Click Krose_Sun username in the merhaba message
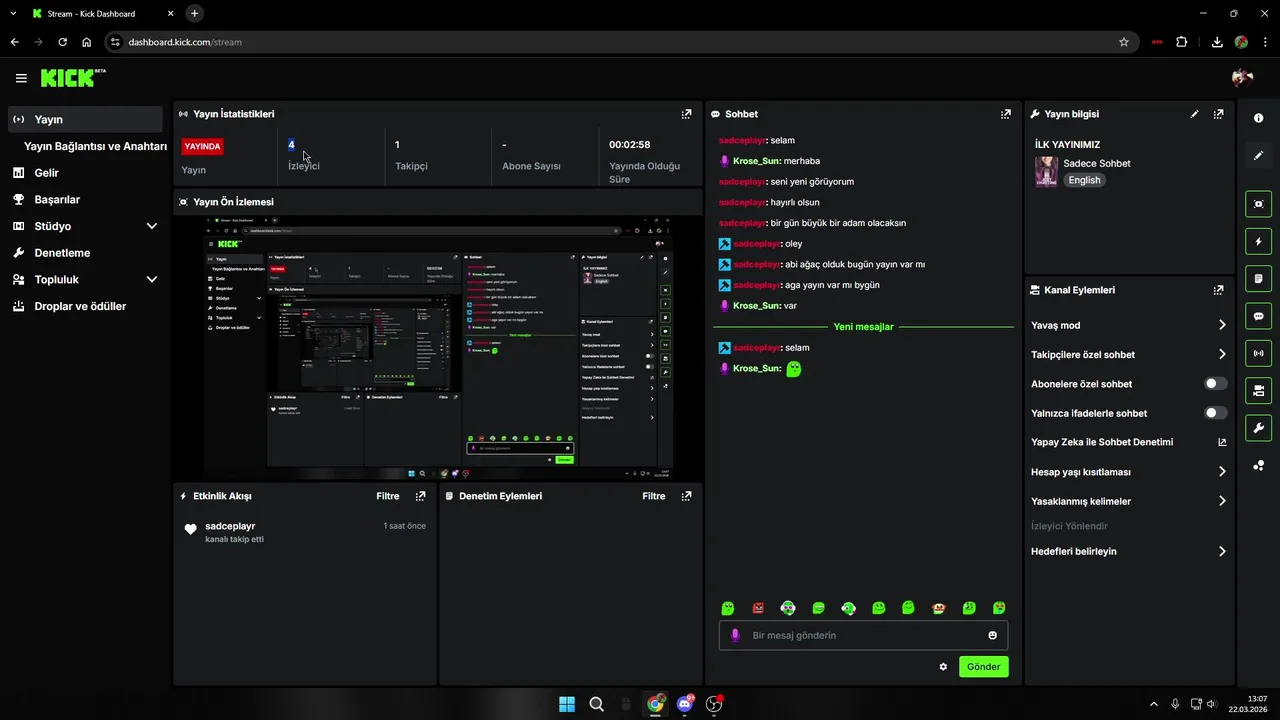 [x=756, y=161]
